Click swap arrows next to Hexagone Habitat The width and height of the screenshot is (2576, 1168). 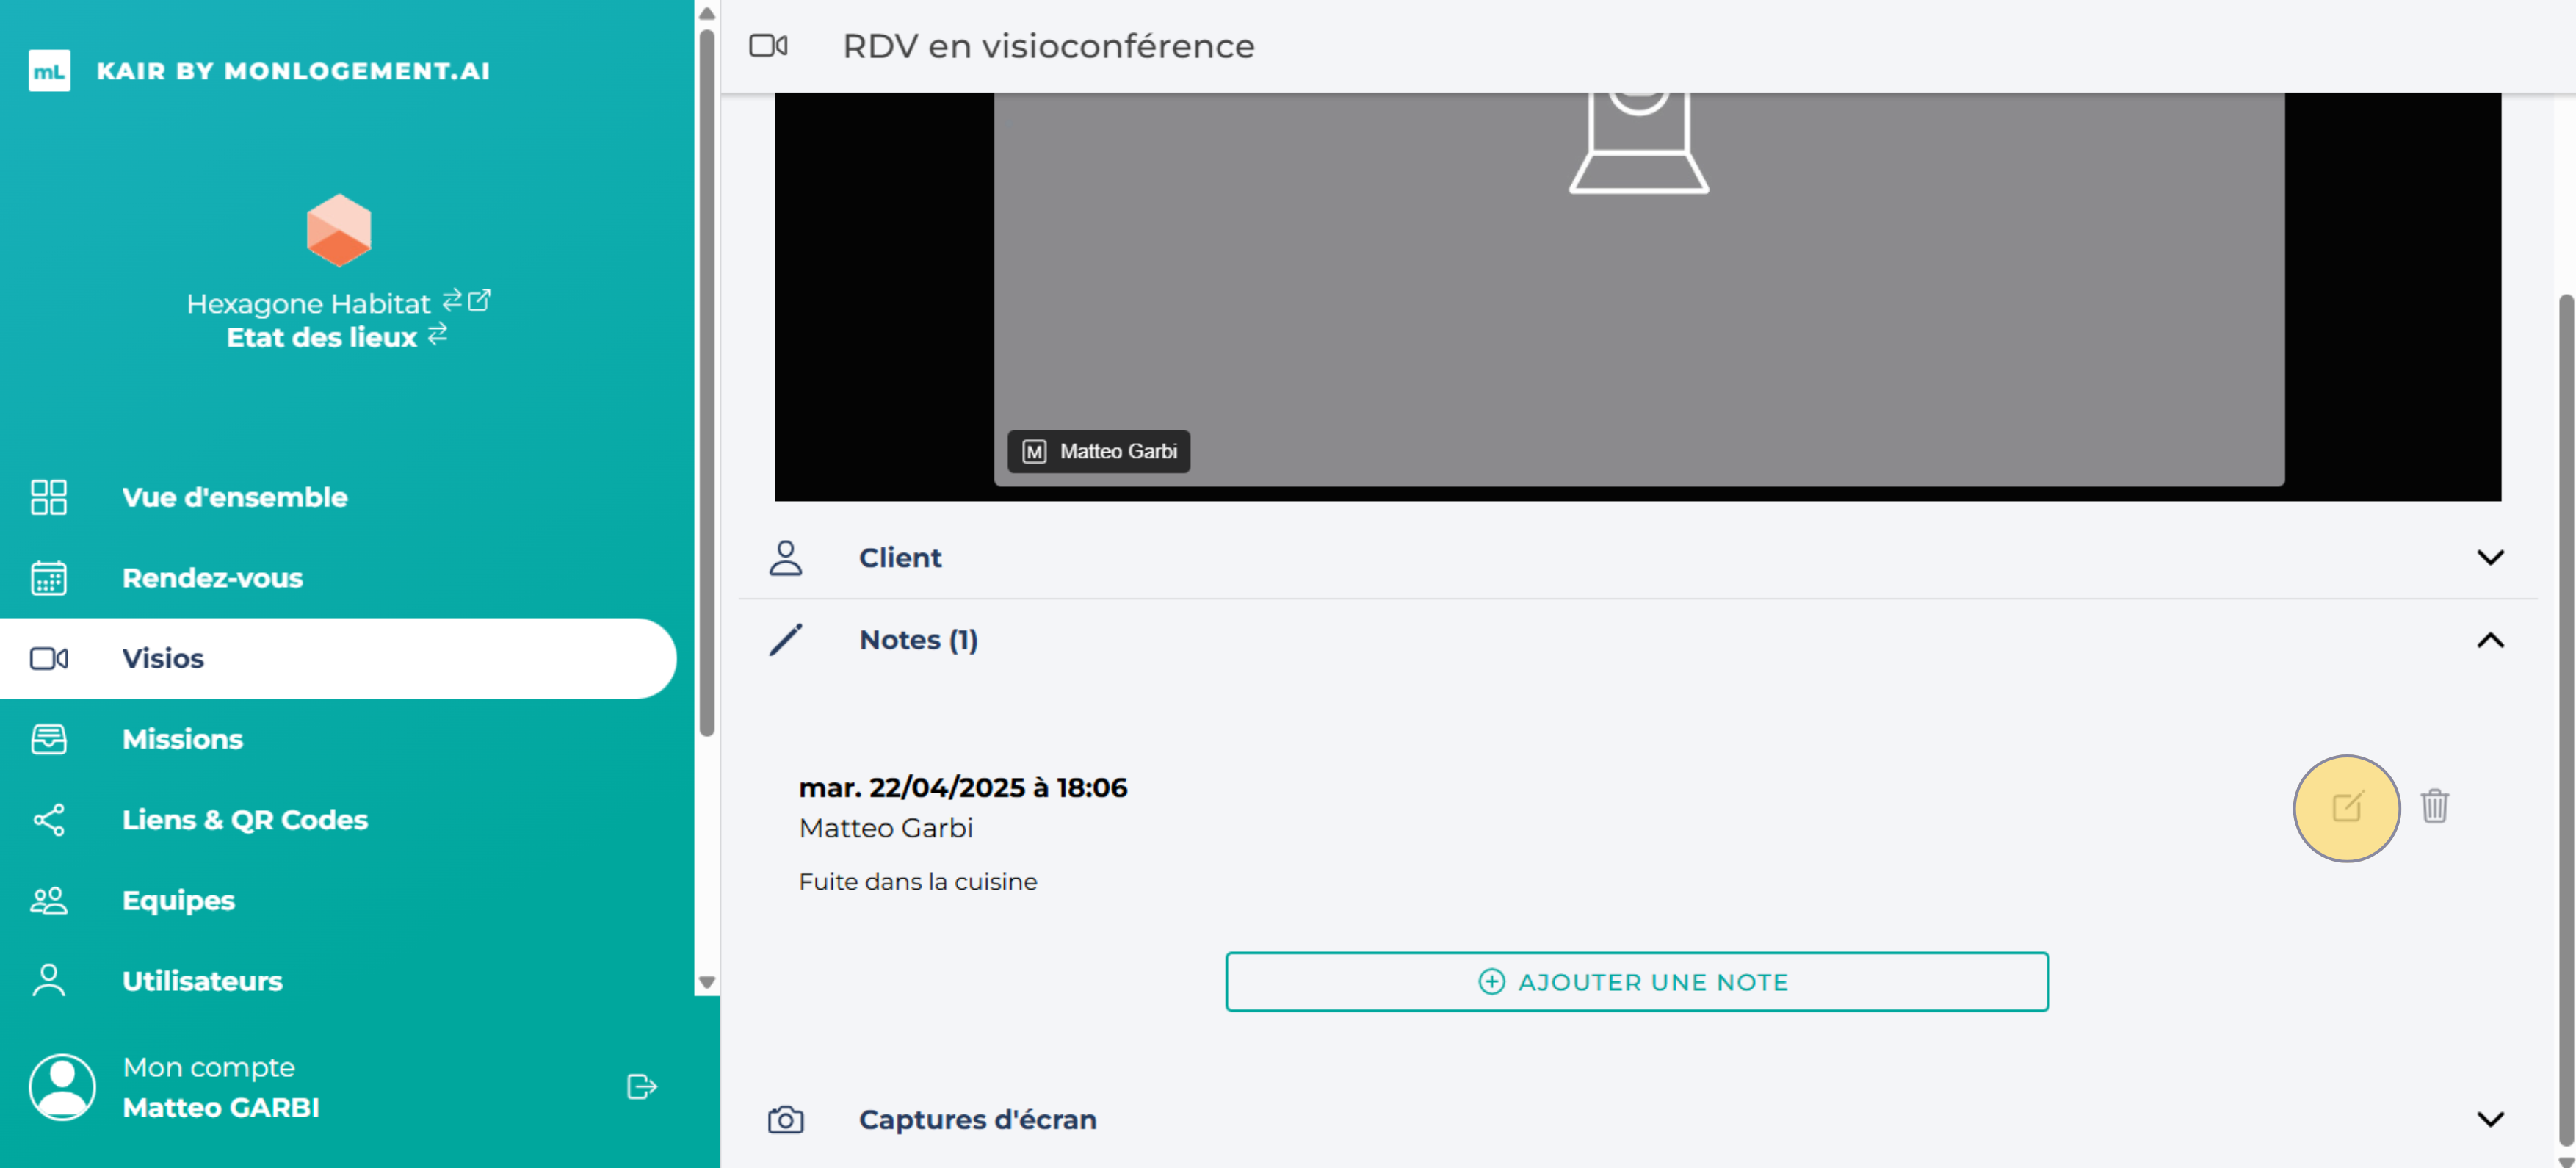[452, 299]
